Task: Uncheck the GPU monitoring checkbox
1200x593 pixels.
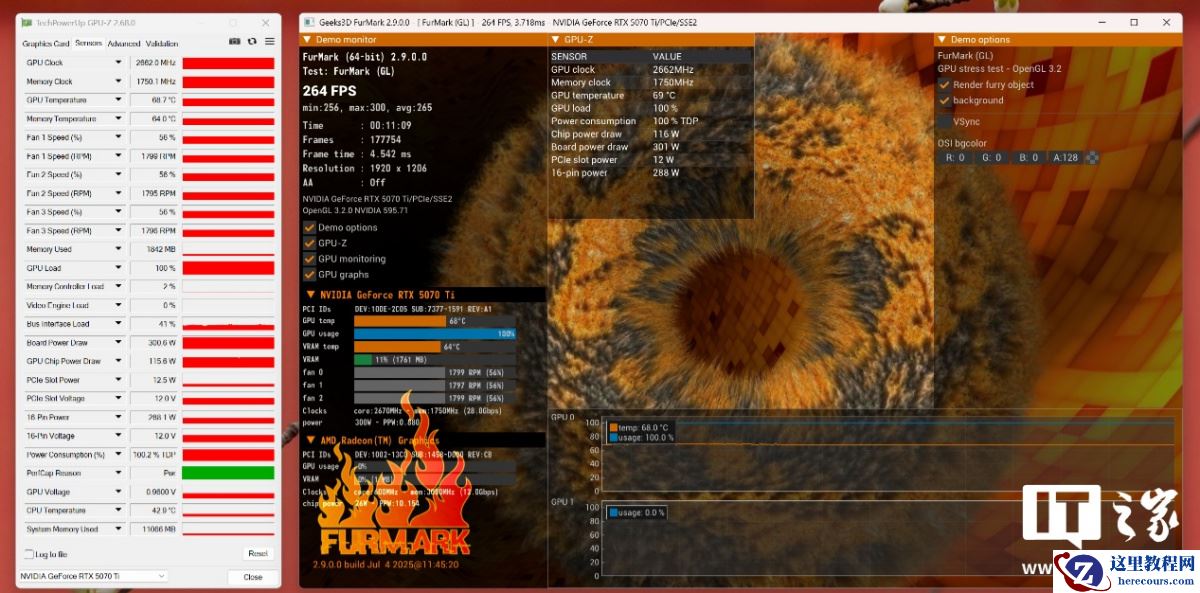Action: [x=309, y=259]
